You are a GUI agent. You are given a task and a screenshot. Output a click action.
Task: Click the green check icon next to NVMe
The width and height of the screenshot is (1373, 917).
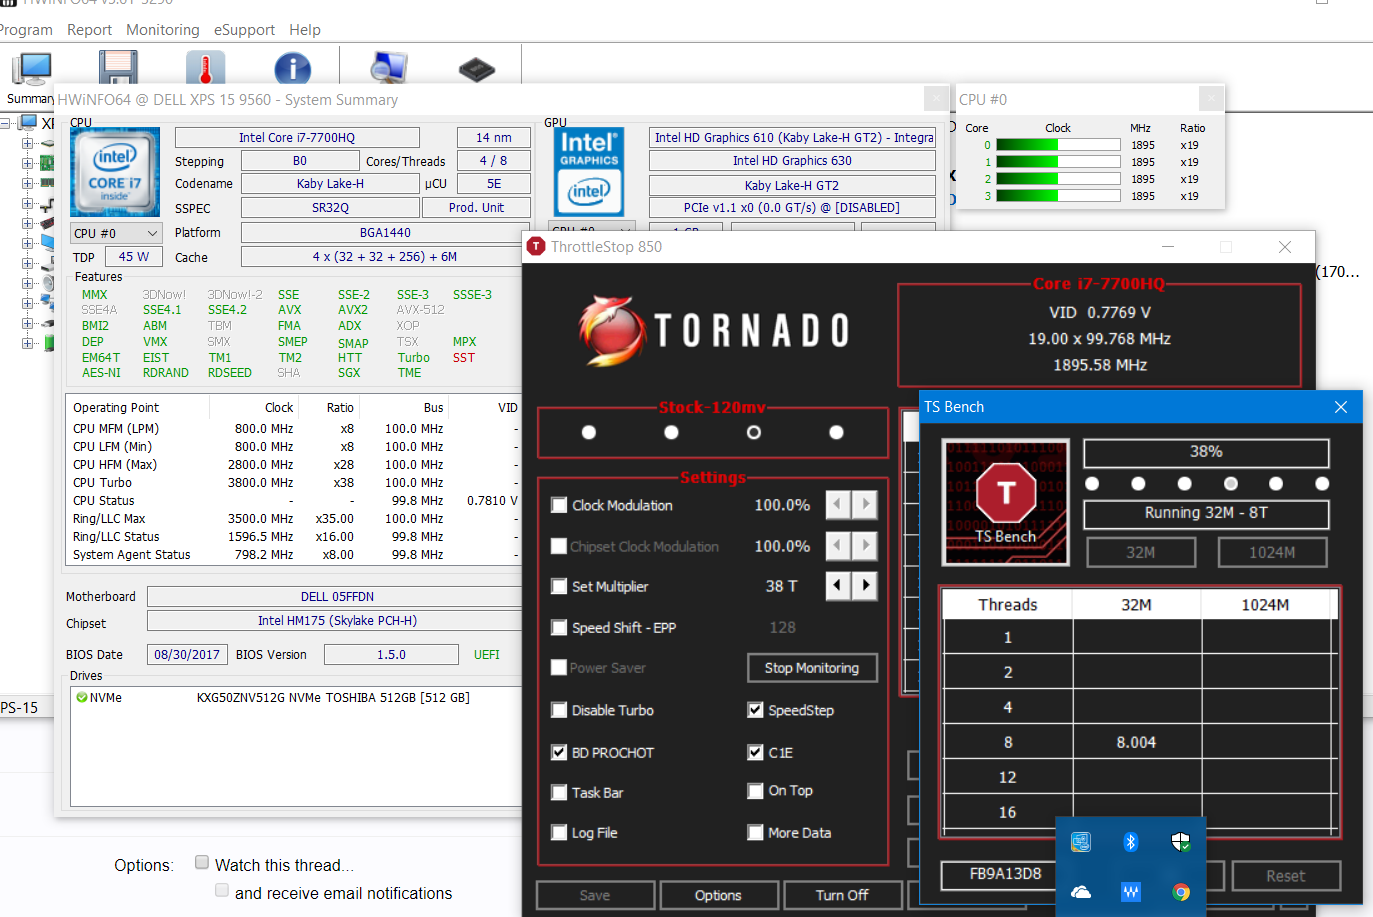tap(81, 698)
